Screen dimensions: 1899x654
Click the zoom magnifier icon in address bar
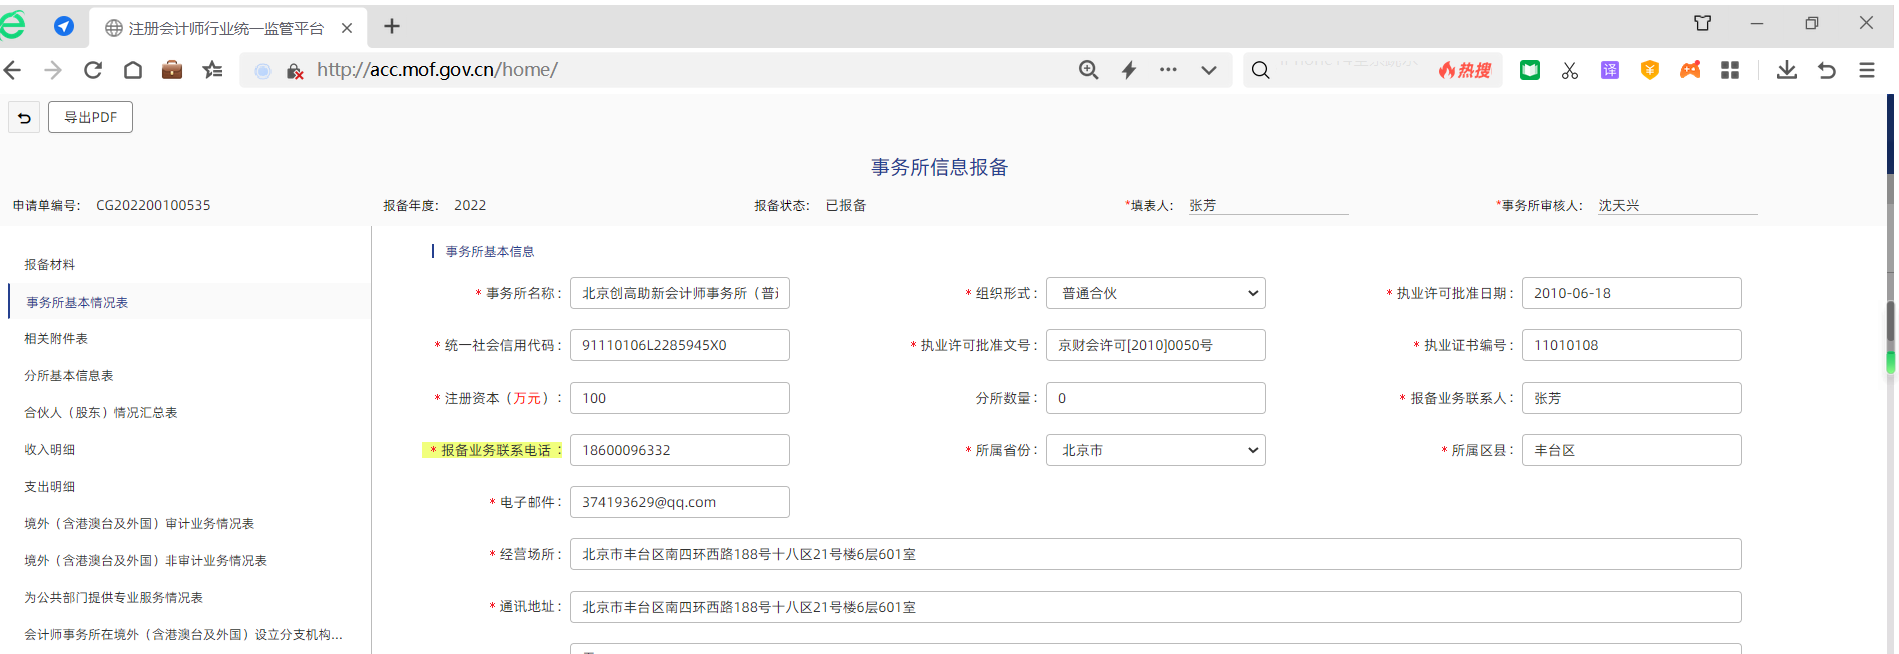pos(1088,70)
